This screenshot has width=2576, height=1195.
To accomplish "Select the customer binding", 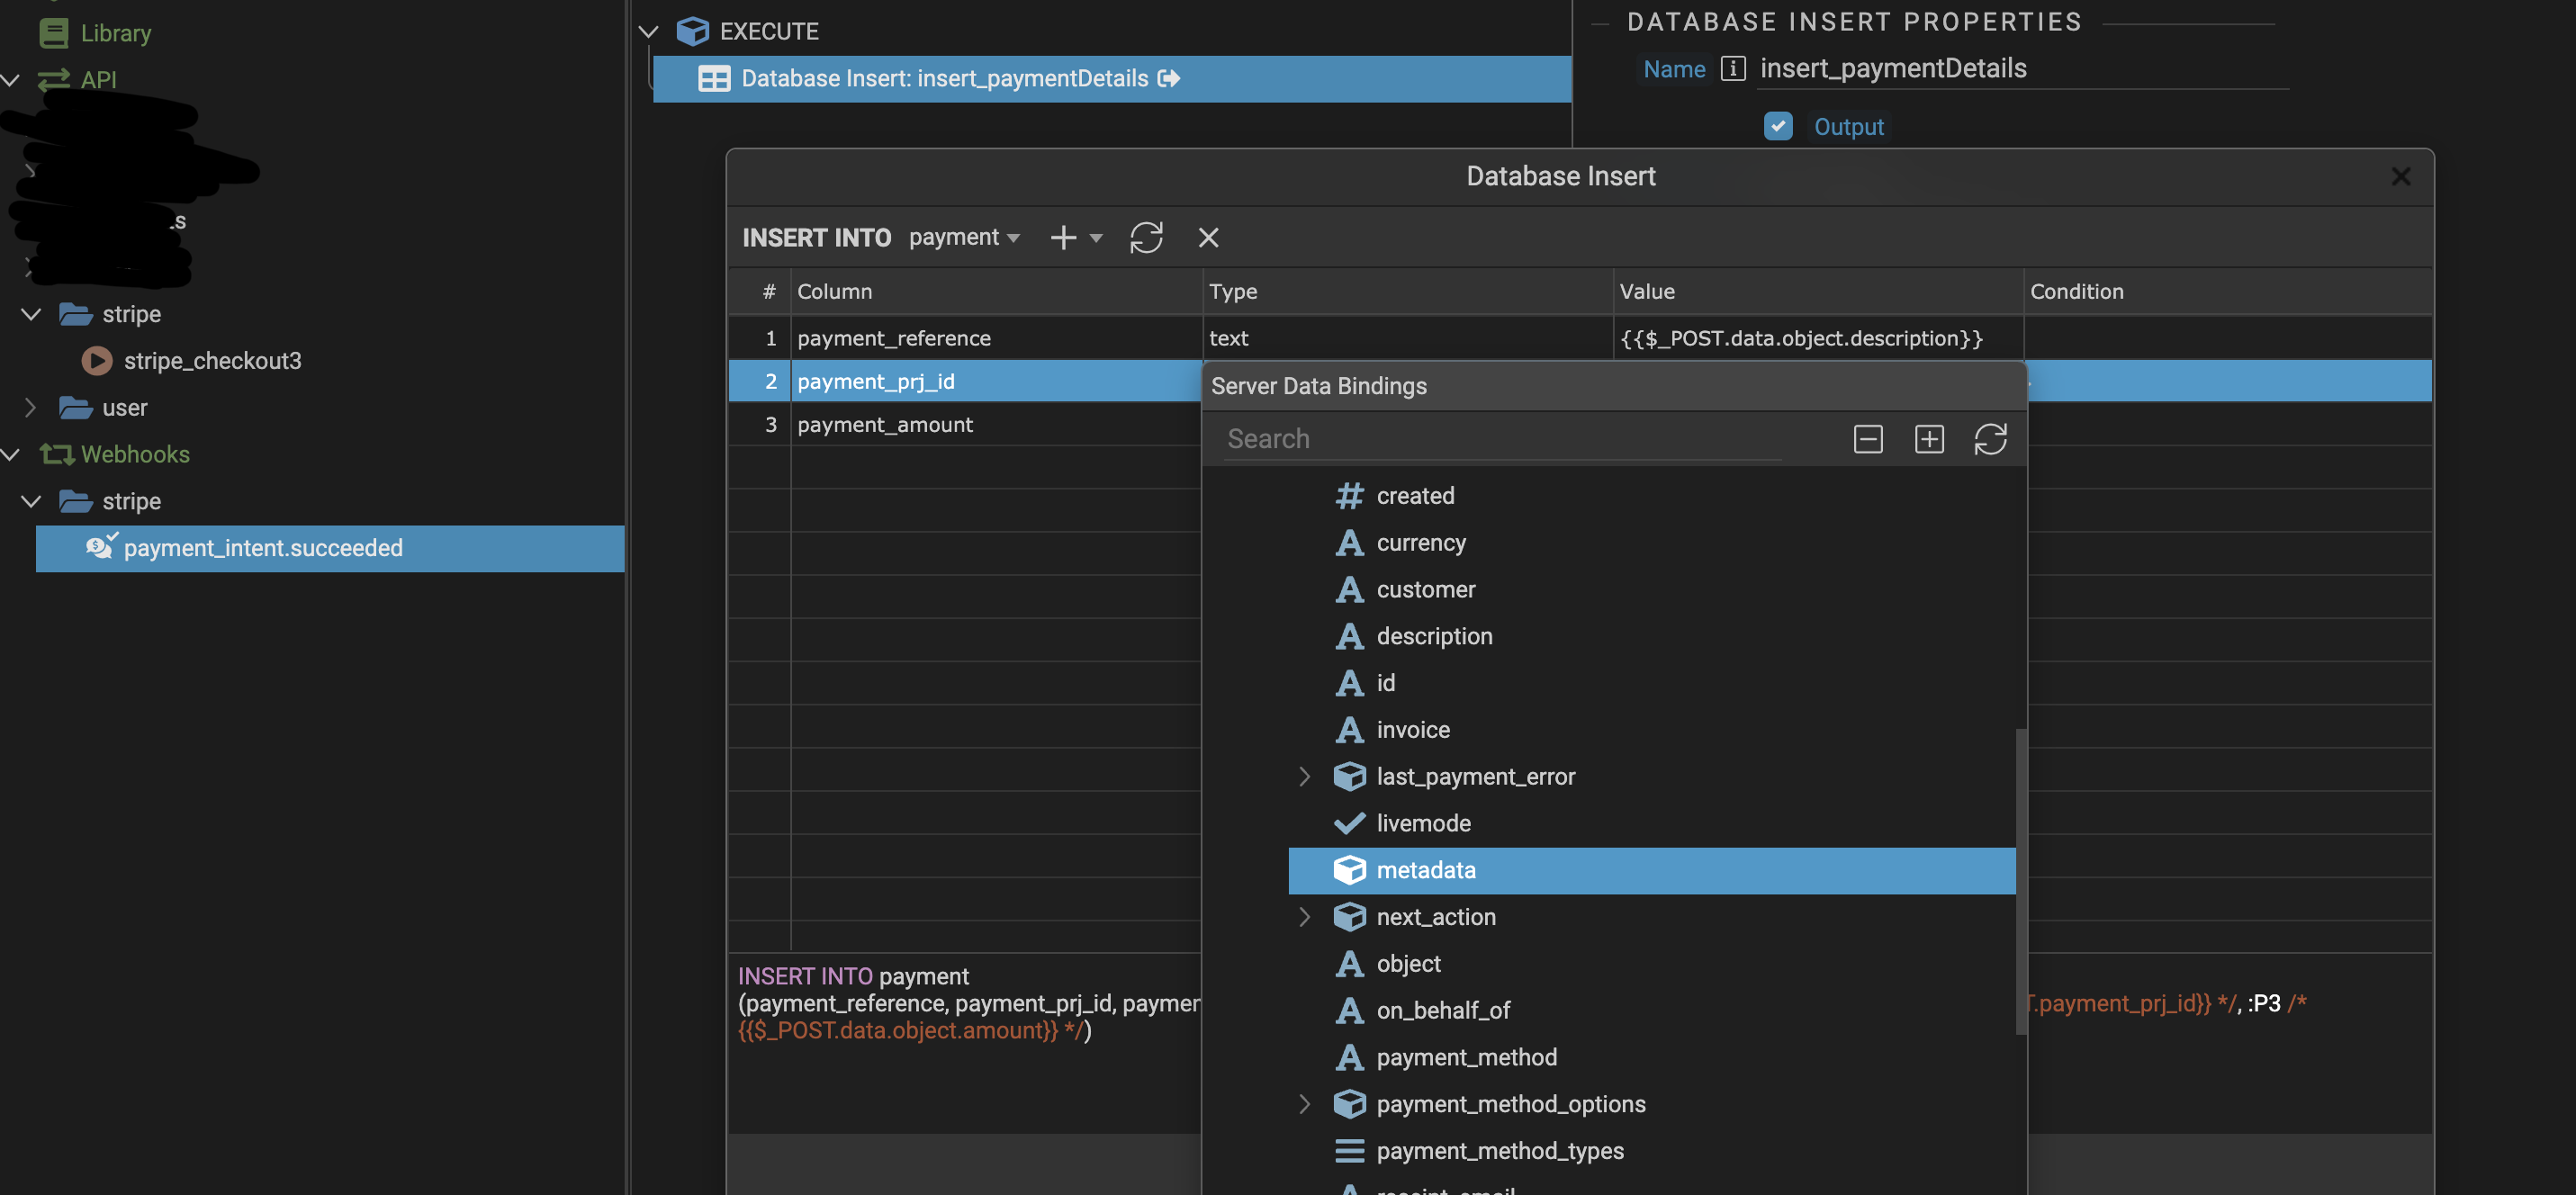I will 1425,589.
